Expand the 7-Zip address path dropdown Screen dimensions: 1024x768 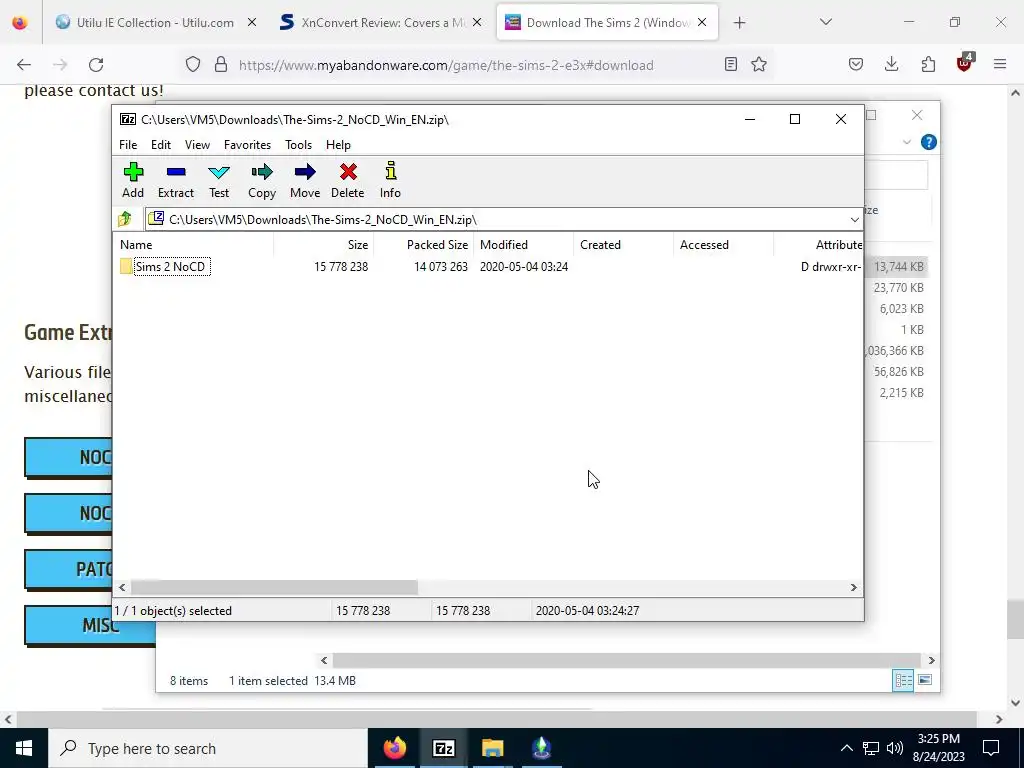854,219
